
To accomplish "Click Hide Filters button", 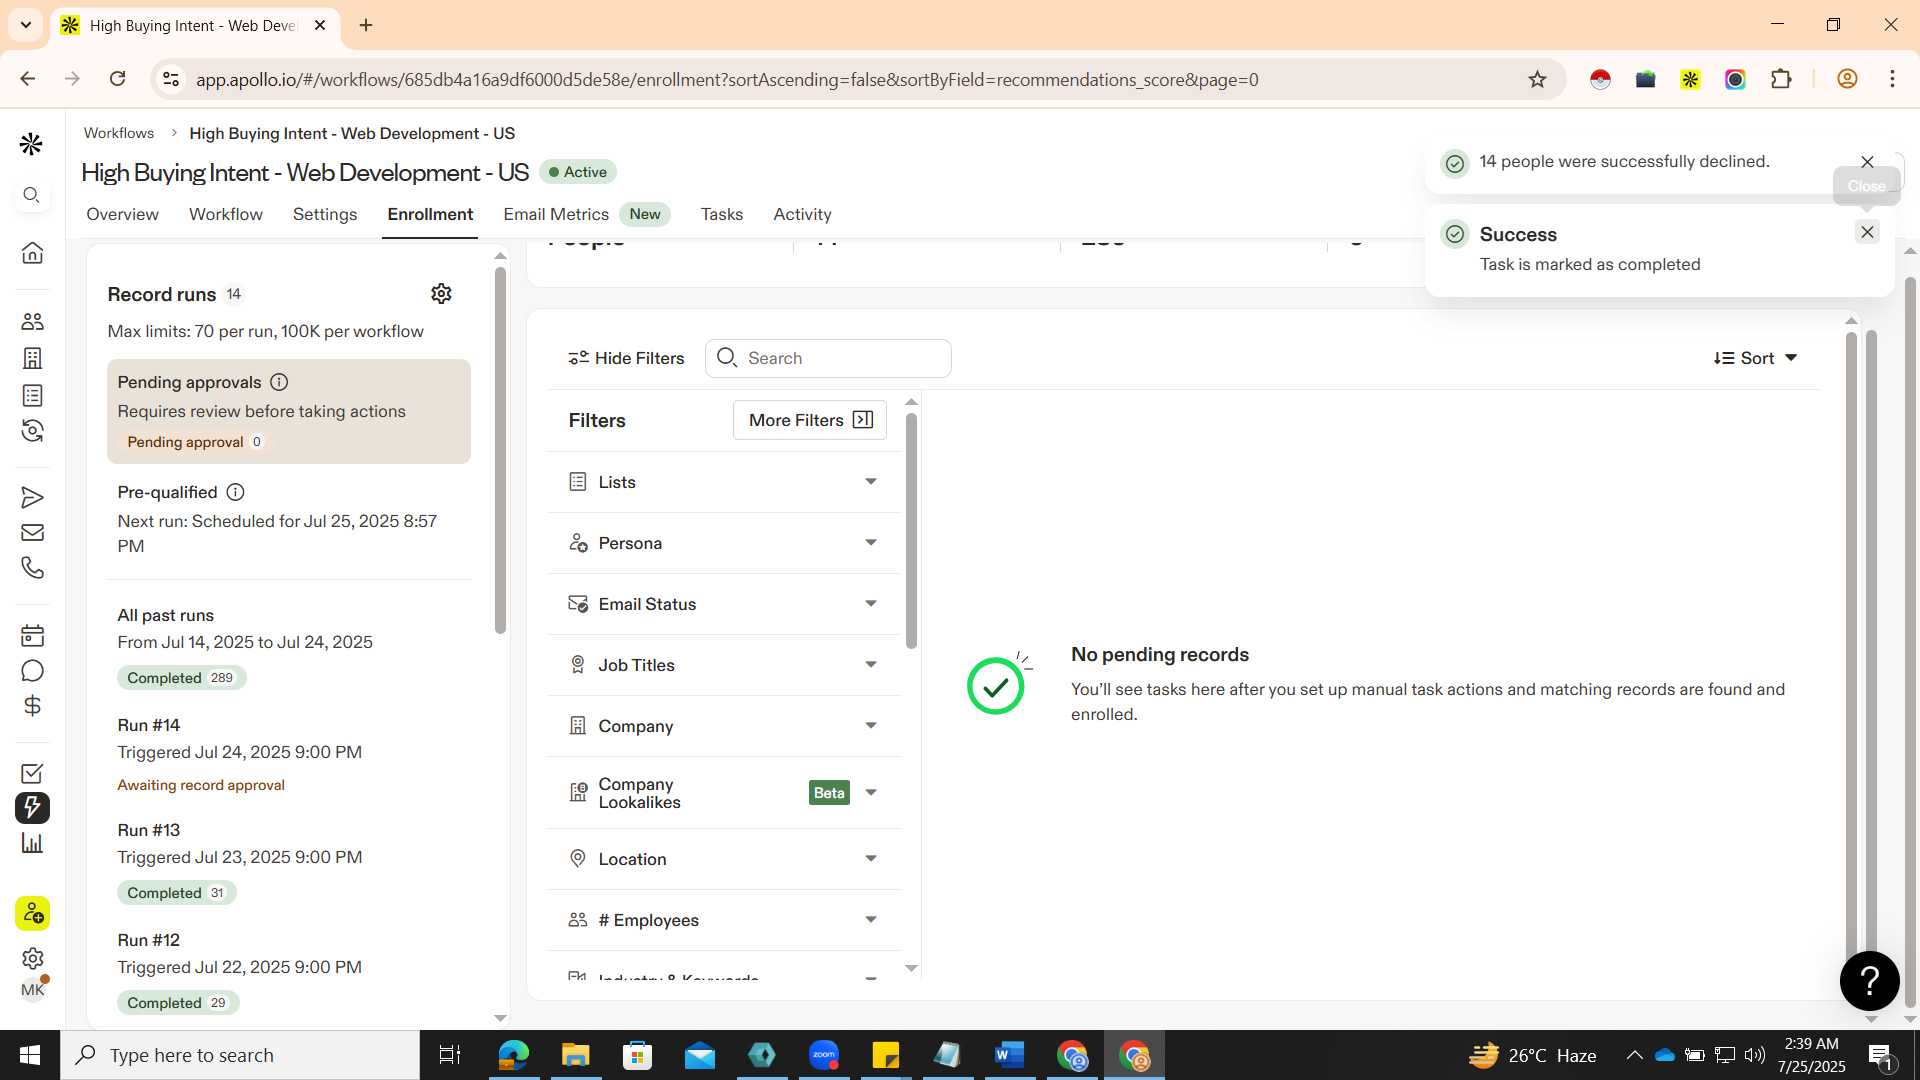I will [x=626, y=358].
